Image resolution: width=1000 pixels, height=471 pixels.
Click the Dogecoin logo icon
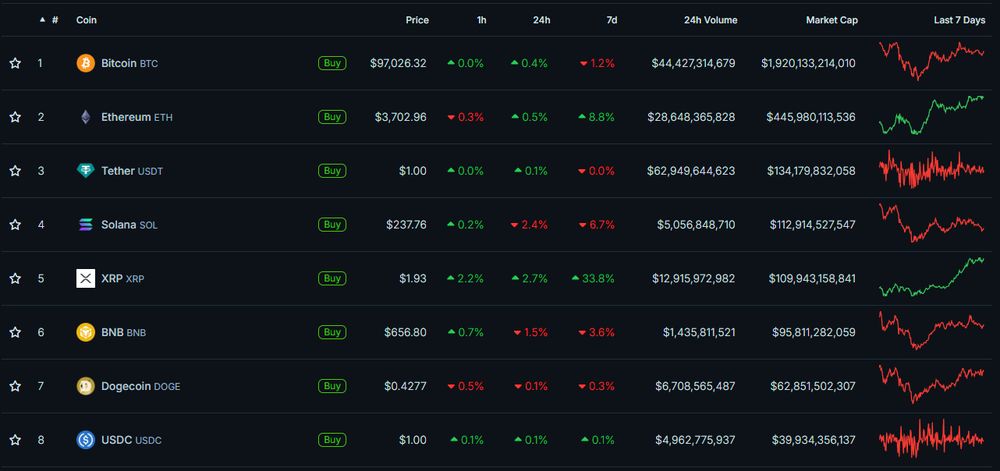[x=85, y=386]
